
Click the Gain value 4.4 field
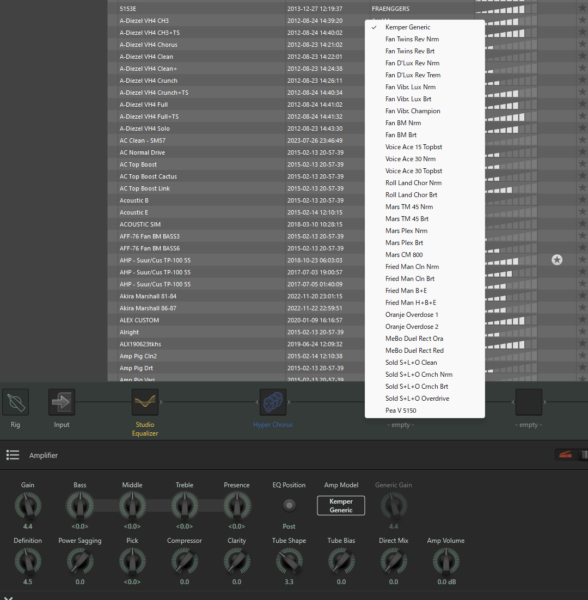click(28, 527)
